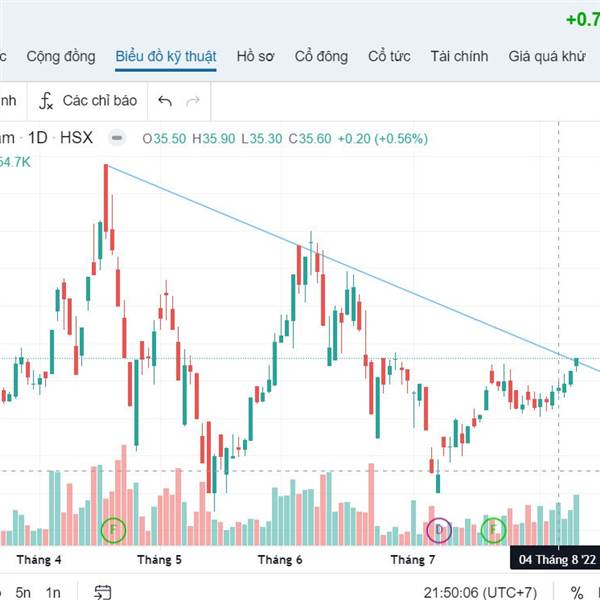Open the Các chỉ báo indicators menu
Screen dimensions: 600x600
click(88, 101)
